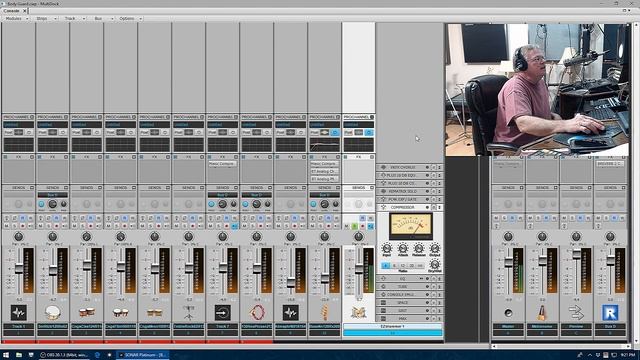
Task: Click the Edge browser taskbar icon
Action: 97,355
